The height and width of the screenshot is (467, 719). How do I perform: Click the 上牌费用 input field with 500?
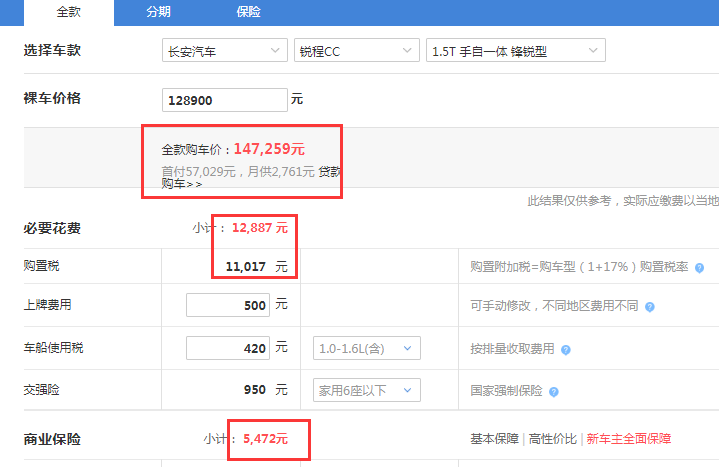[x=228, y=305]
